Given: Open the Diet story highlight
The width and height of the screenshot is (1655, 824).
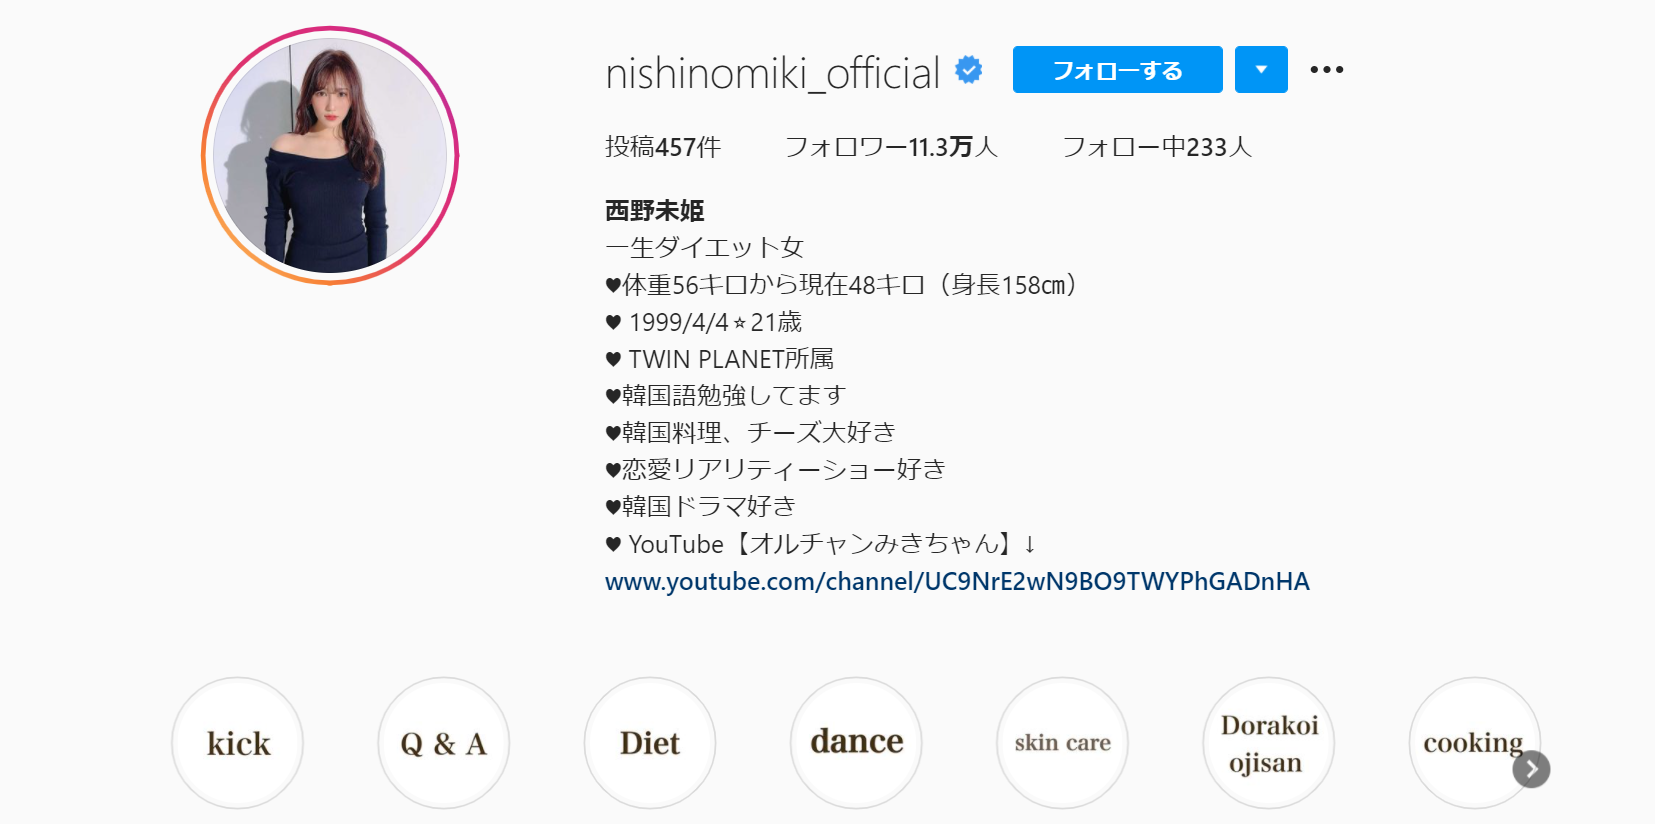Looking at the screenshot, I should tap(650, 743).
